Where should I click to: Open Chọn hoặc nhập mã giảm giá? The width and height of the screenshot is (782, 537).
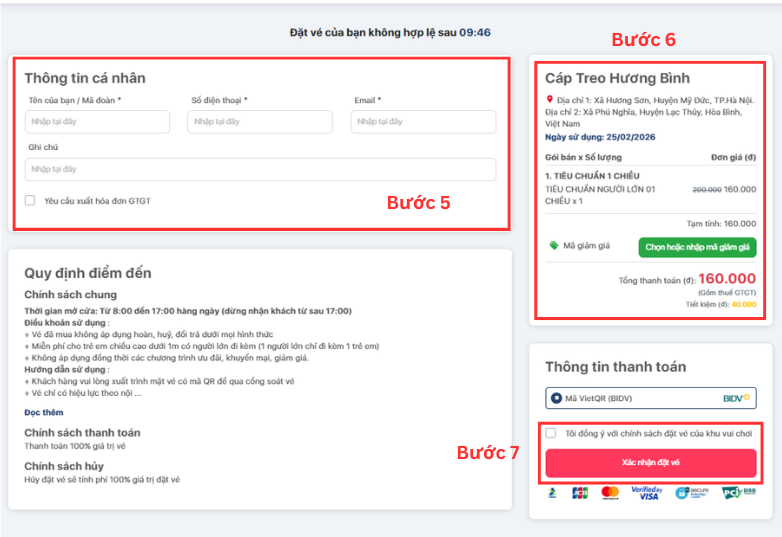[x=697, y=246]
